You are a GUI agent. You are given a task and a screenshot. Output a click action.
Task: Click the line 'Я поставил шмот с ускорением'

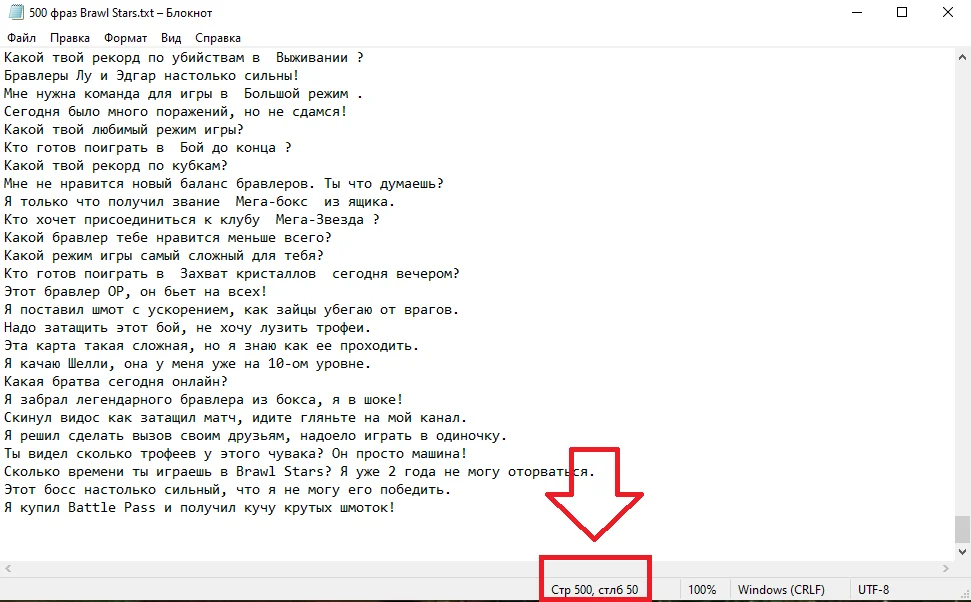tap(232, 309)
